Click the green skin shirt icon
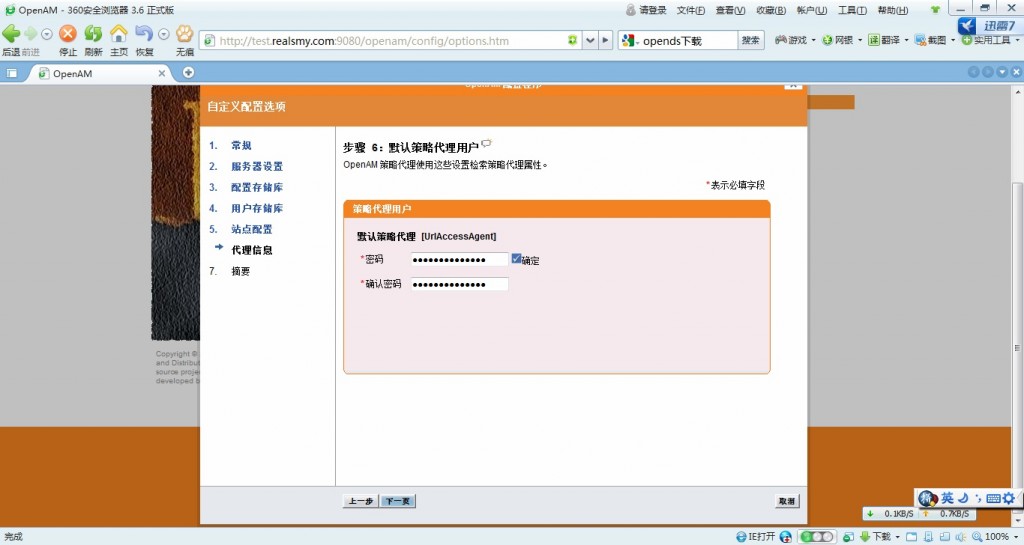 tap(935, 10)
